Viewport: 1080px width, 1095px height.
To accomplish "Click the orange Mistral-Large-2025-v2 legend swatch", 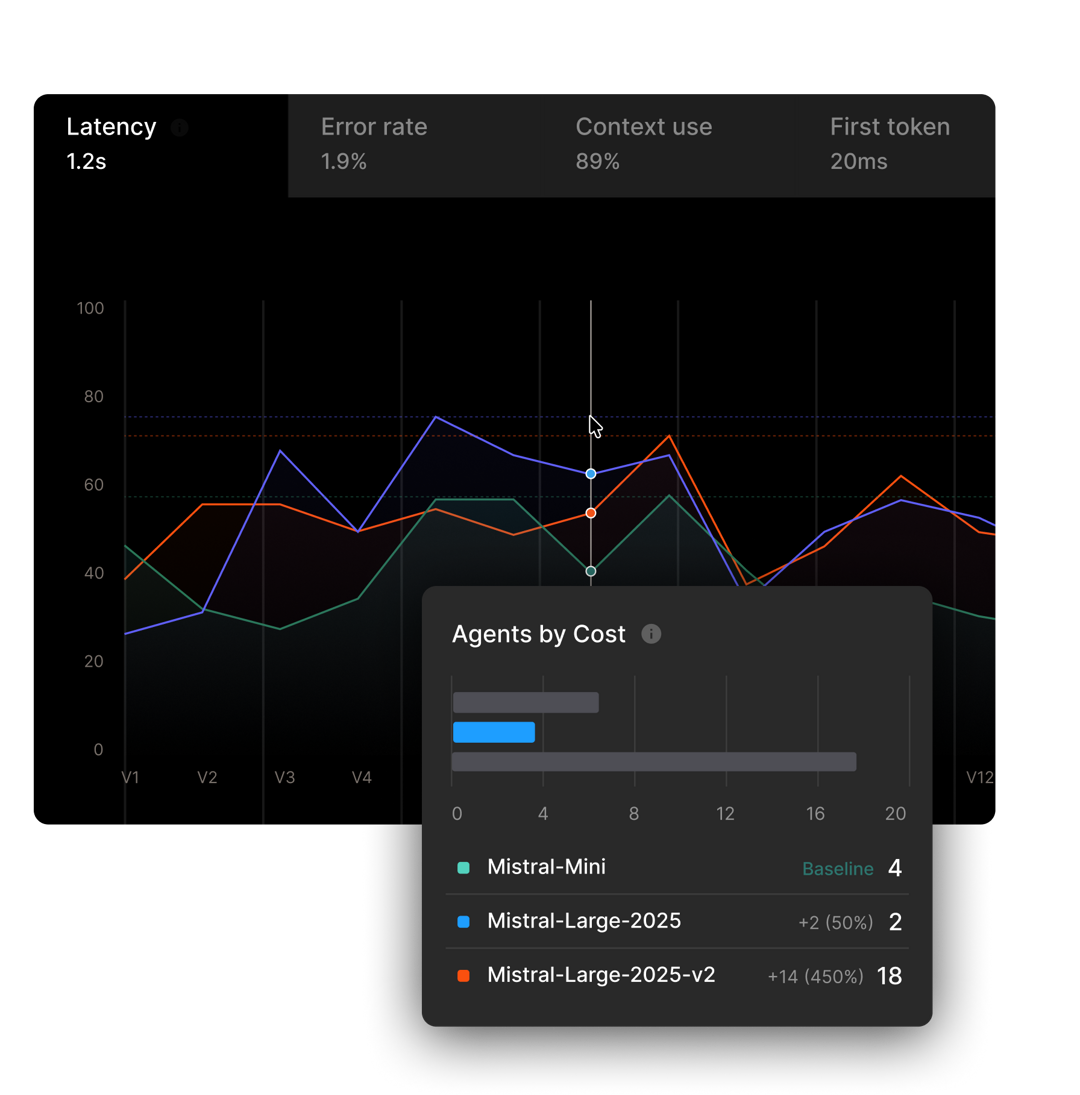I will click(463, 975).
